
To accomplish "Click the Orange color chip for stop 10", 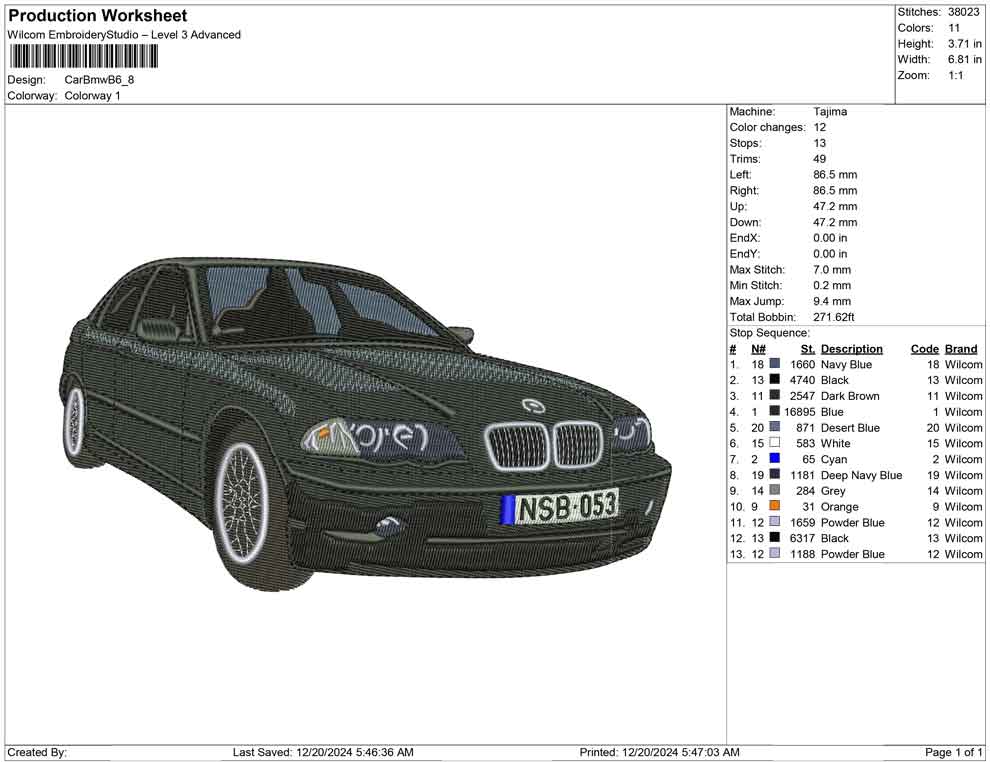I will [x=775, y=506].
